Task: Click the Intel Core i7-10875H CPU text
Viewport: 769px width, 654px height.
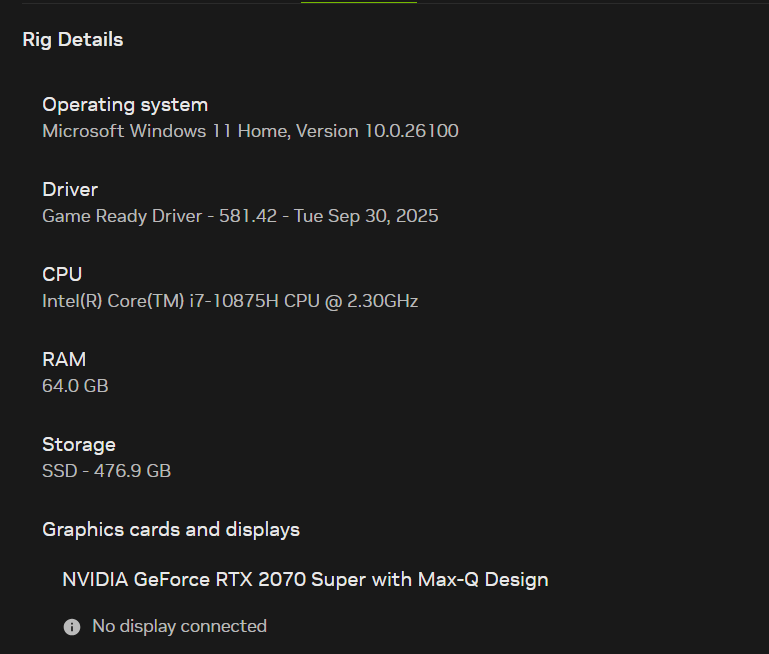Action: pyautogui.click(x=230, y=301)
